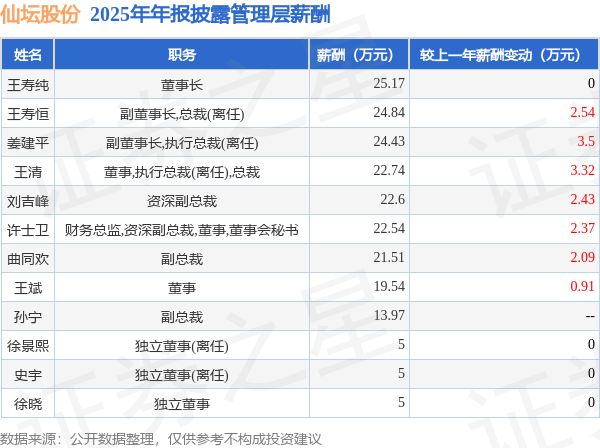Viewport: 600px width, 448px height.
Task: Select the name cell 王斌
Action: pos(28,288)
